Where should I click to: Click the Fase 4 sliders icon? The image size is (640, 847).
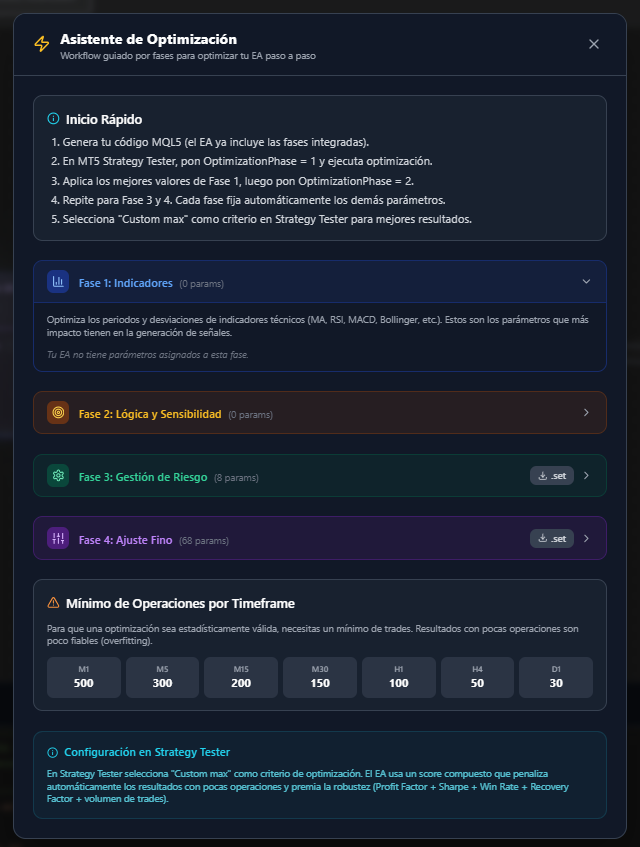click(x=58, y=539)
